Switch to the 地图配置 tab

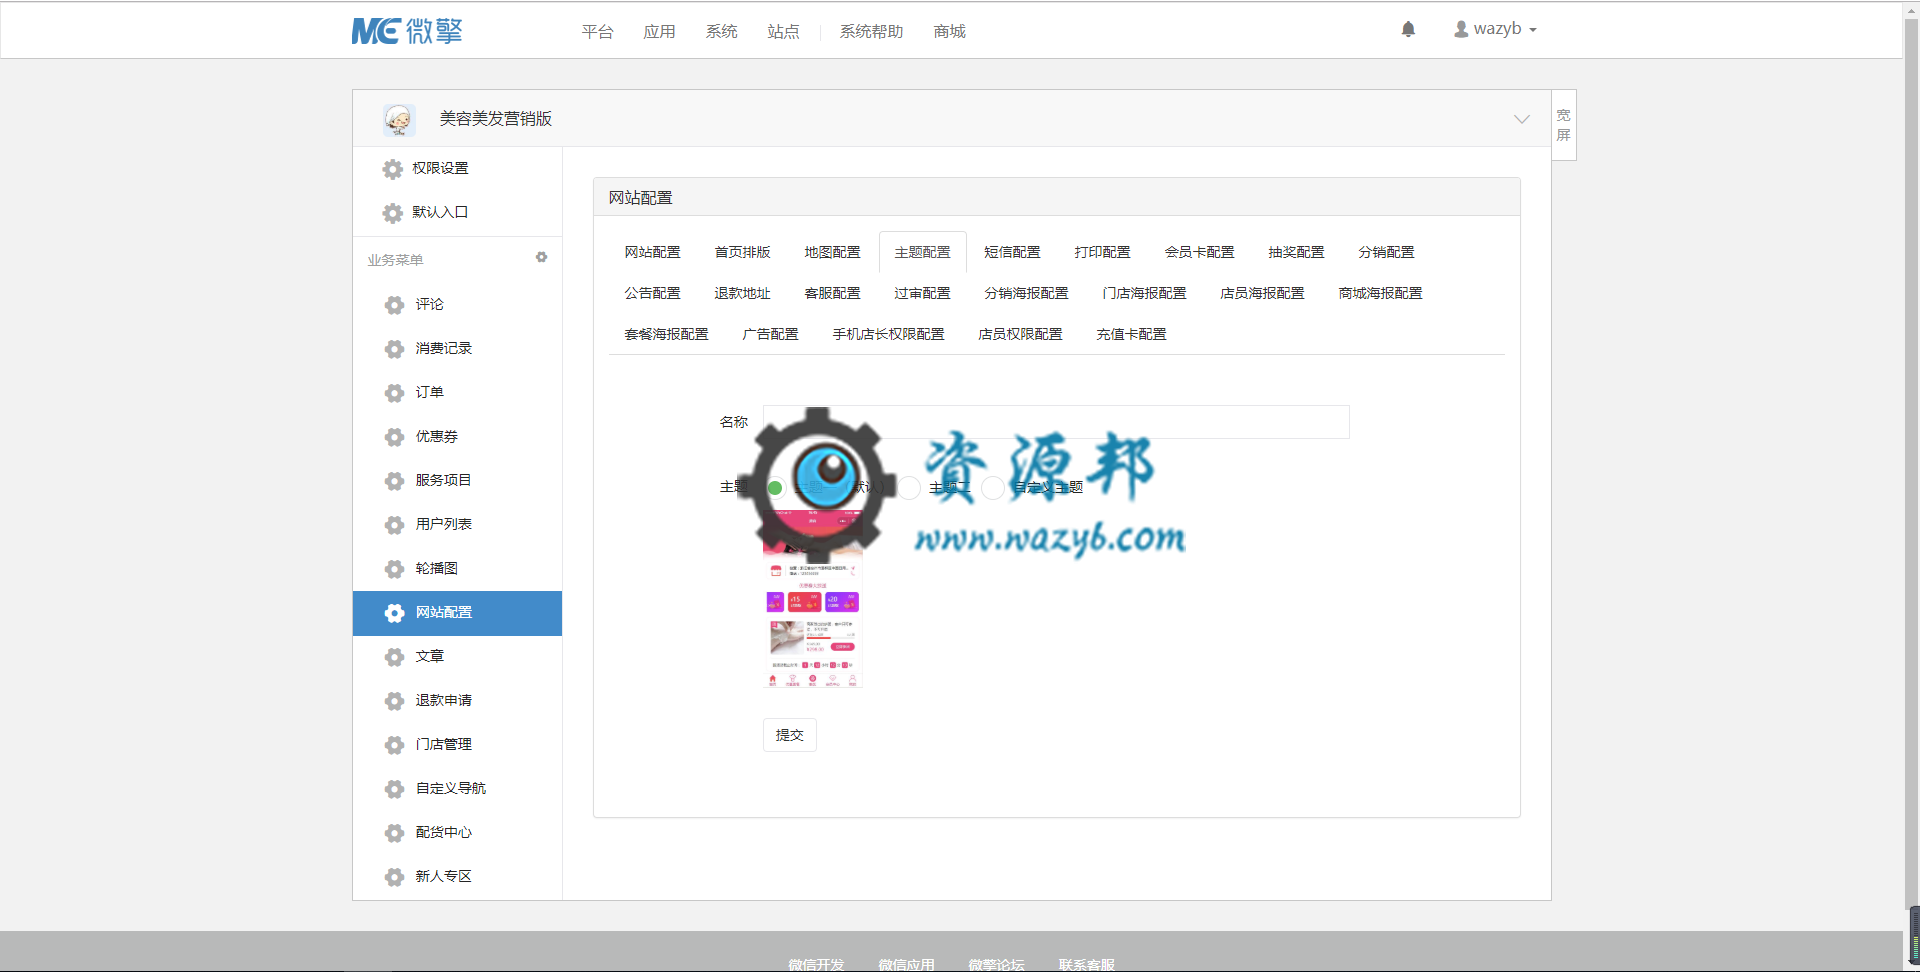point(833,252)
